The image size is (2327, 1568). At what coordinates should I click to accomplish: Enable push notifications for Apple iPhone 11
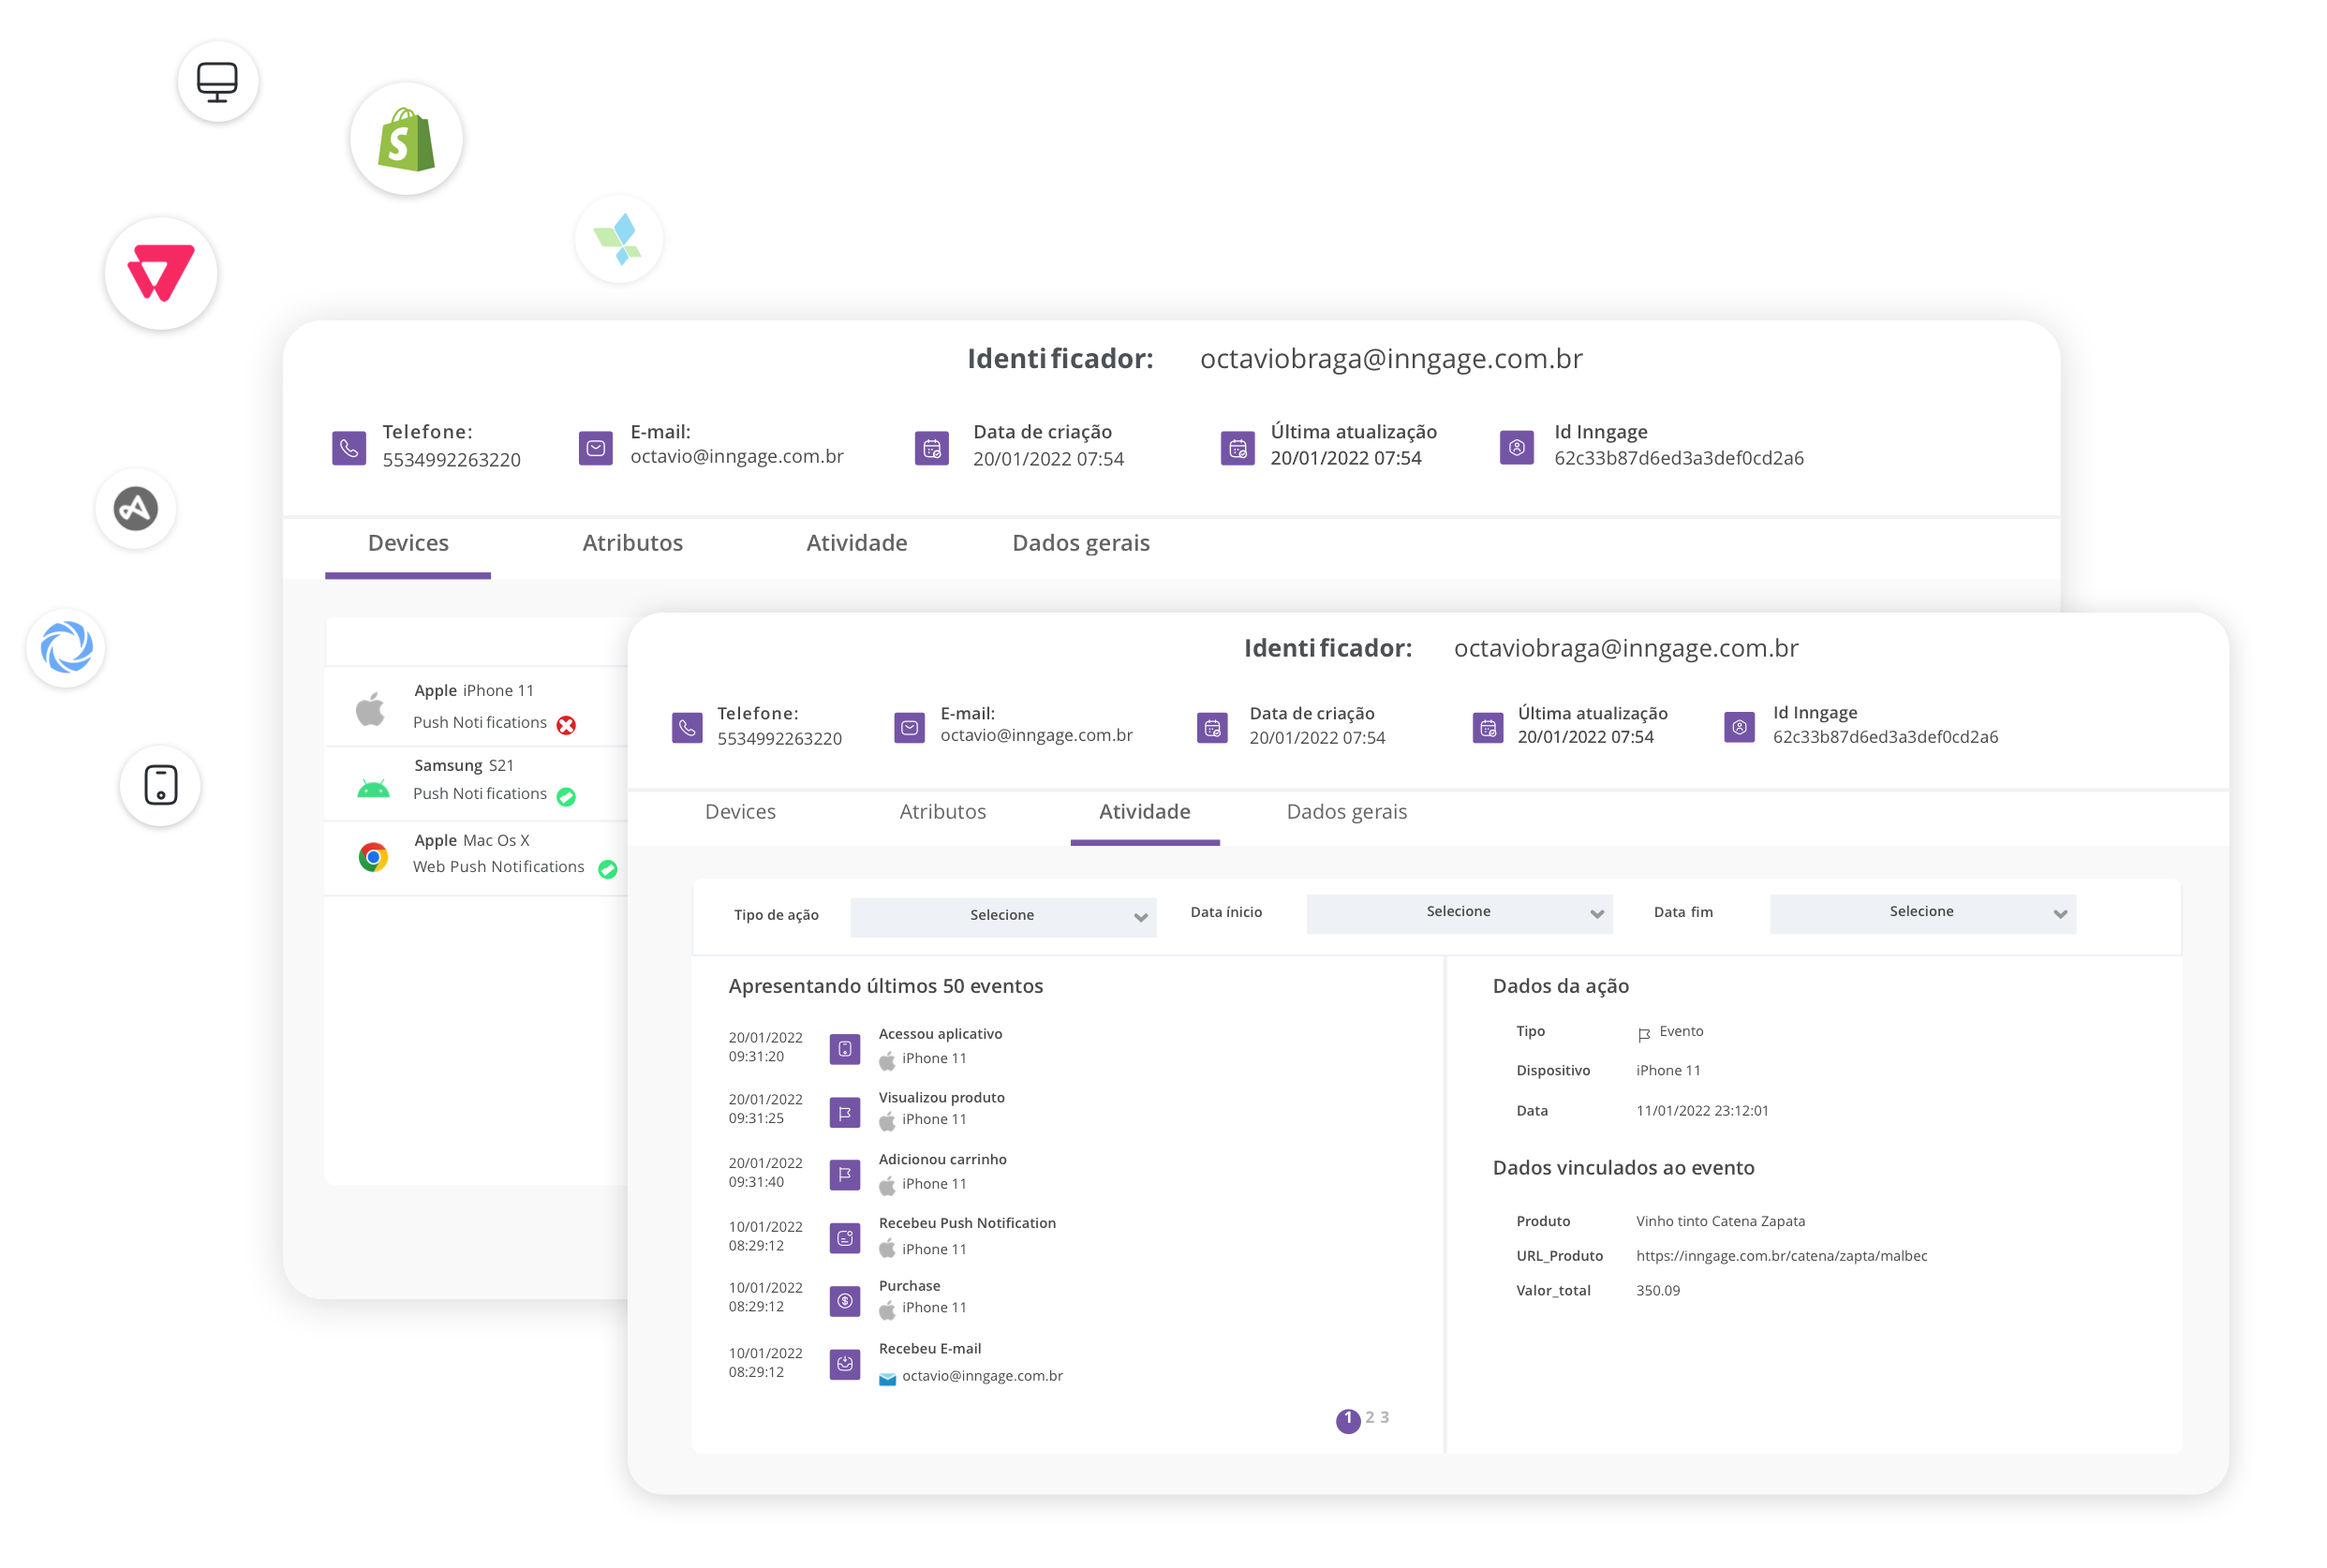point(566,724)
